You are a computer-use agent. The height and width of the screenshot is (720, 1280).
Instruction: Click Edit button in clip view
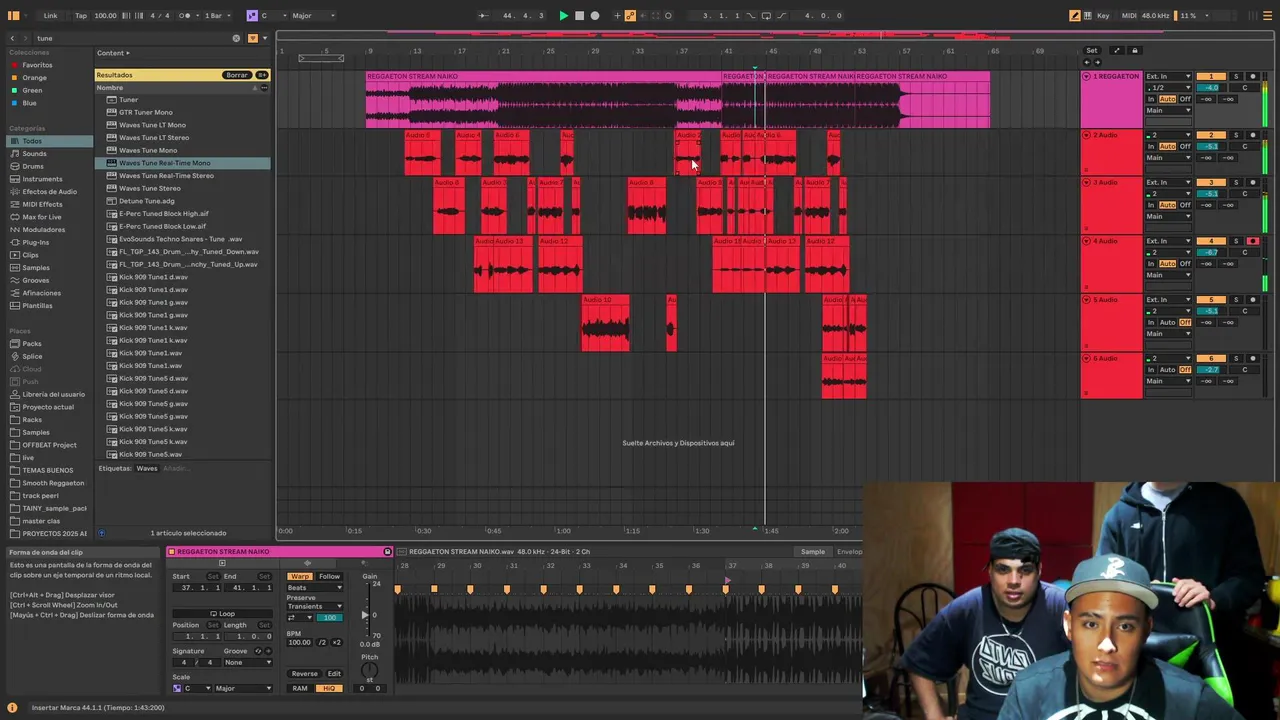(334, 673)
